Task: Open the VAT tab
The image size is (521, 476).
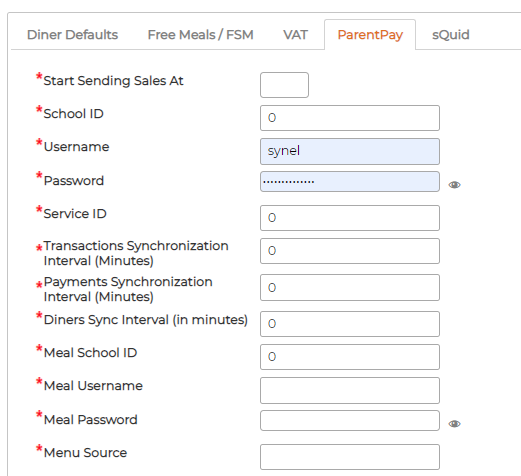Action: [295, 35]
